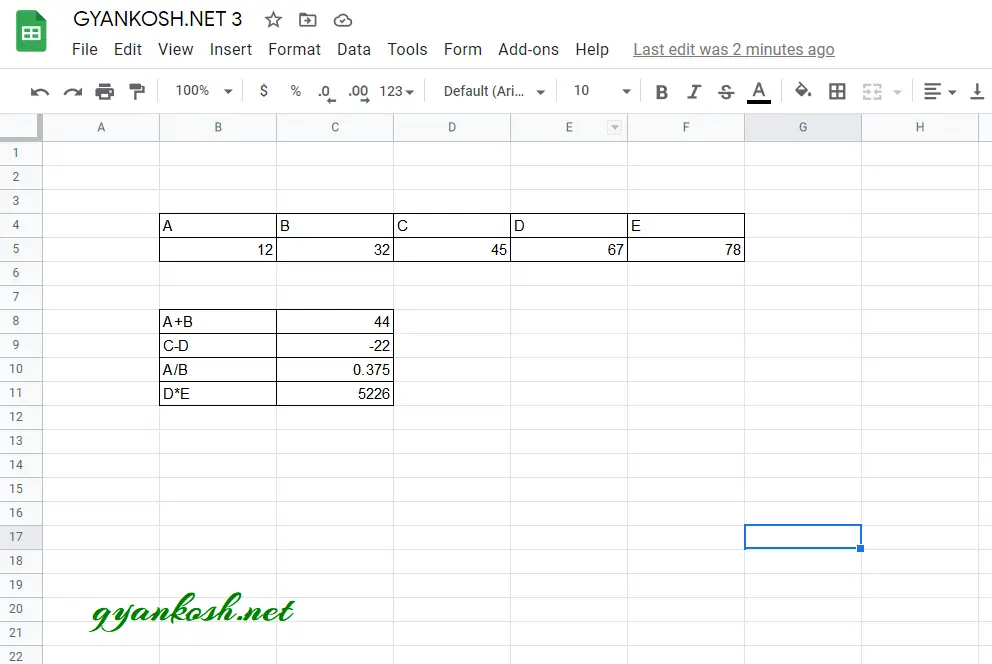The image size is (992, 664).
Task: Select column G header
Action: pyautogui.click(x=803, y=127)
